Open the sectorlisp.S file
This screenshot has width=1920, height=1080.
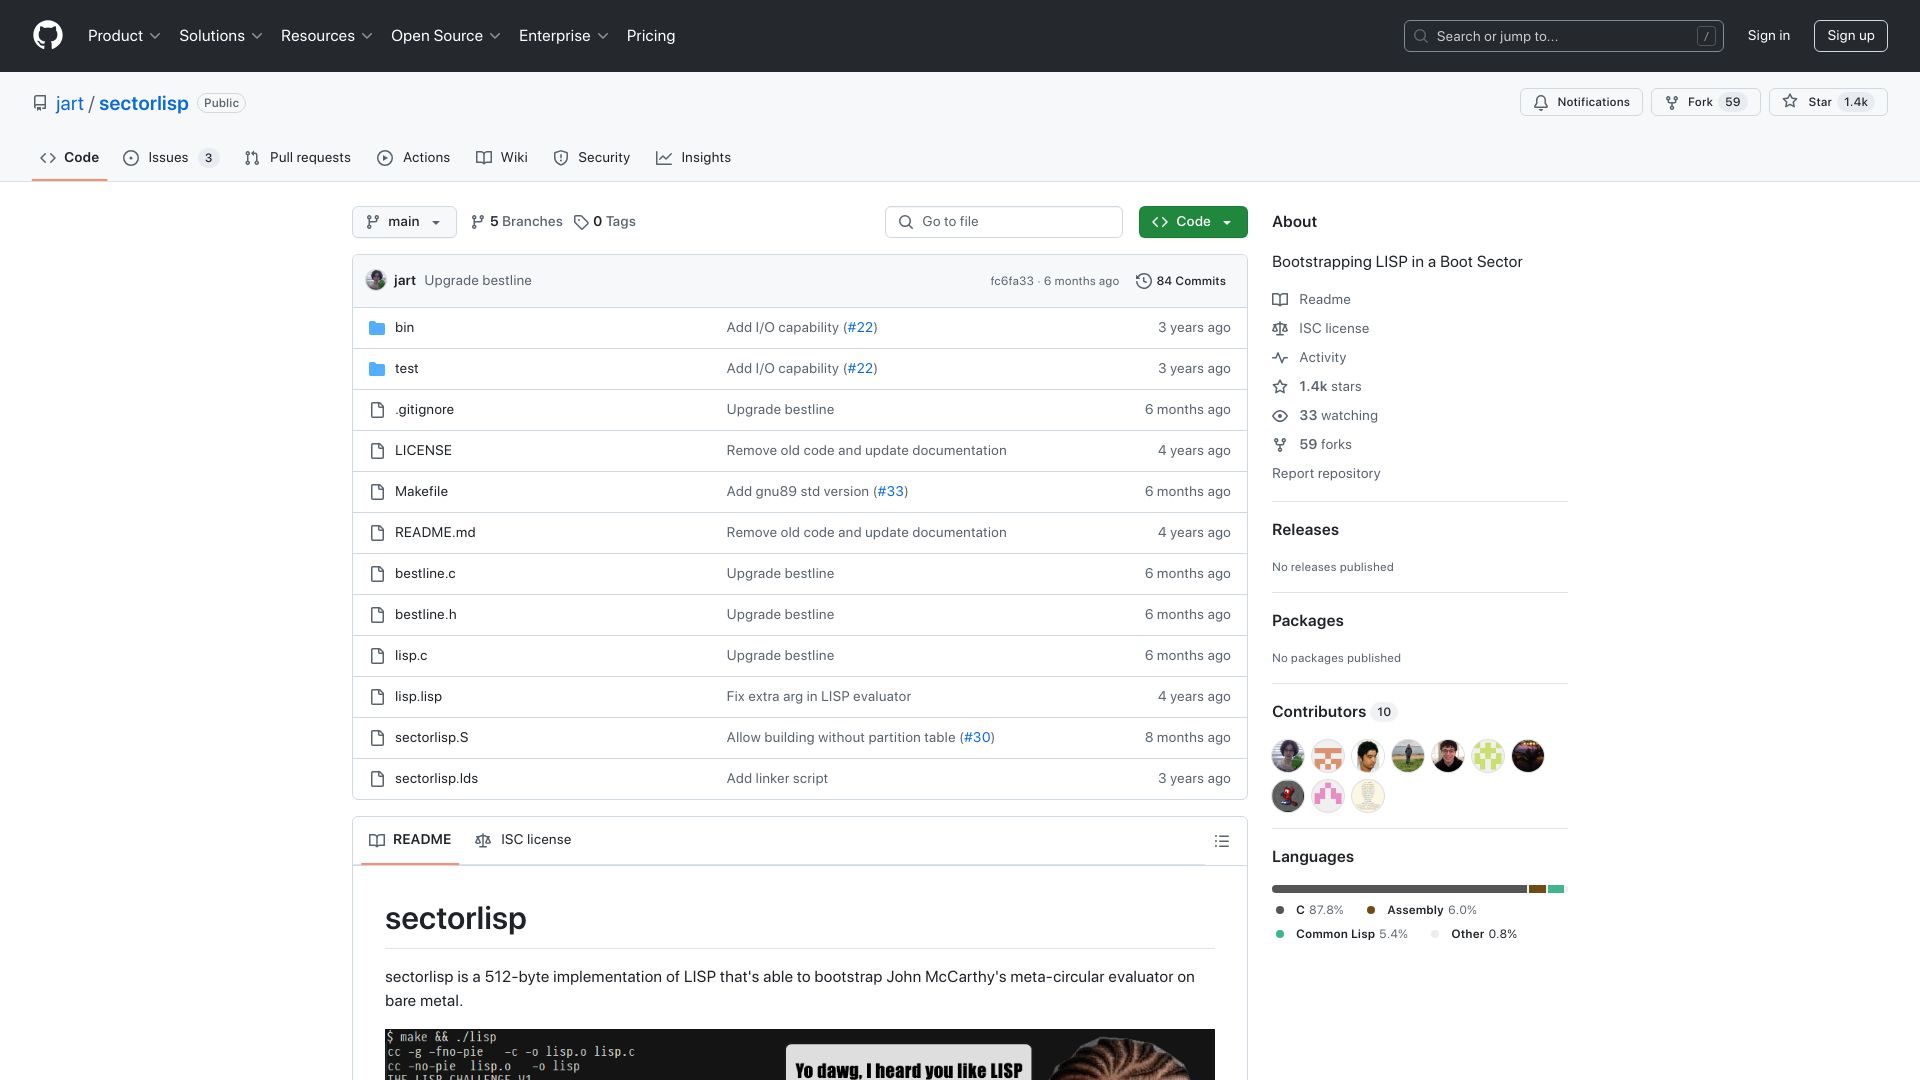point(431,738)
